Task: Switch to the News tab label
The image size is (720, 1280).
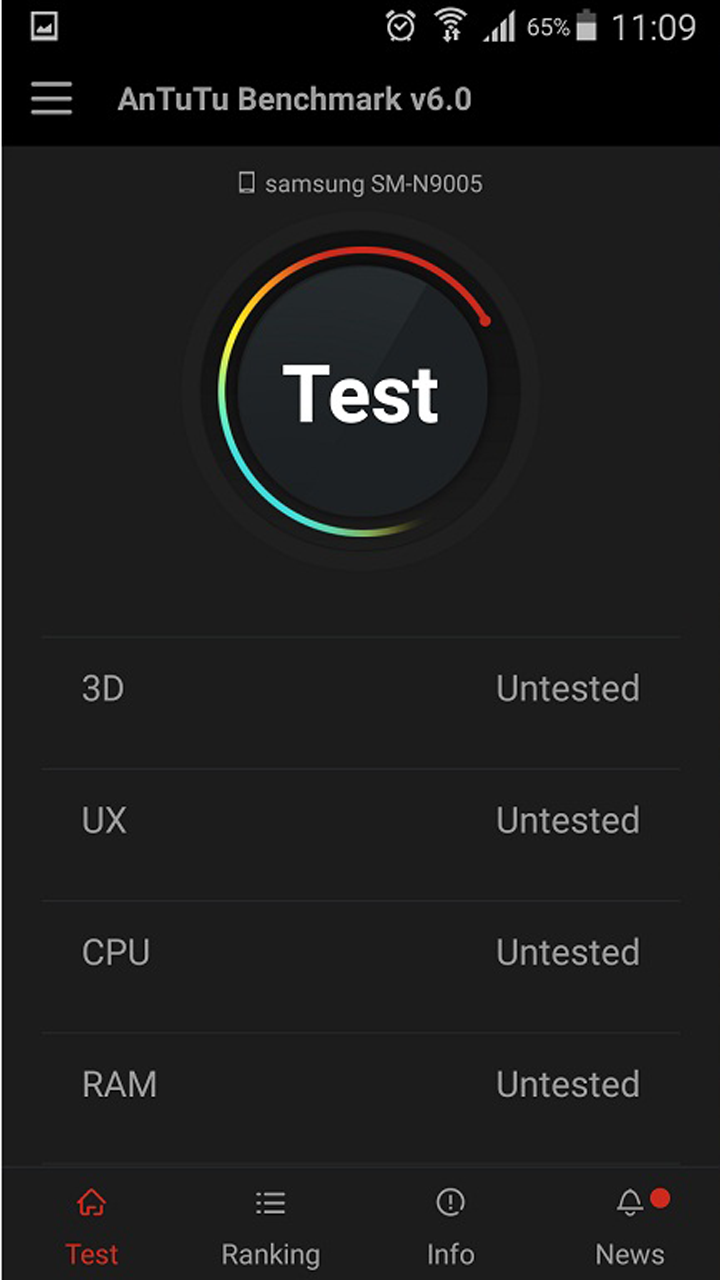Action: [x=630, y=1254]
